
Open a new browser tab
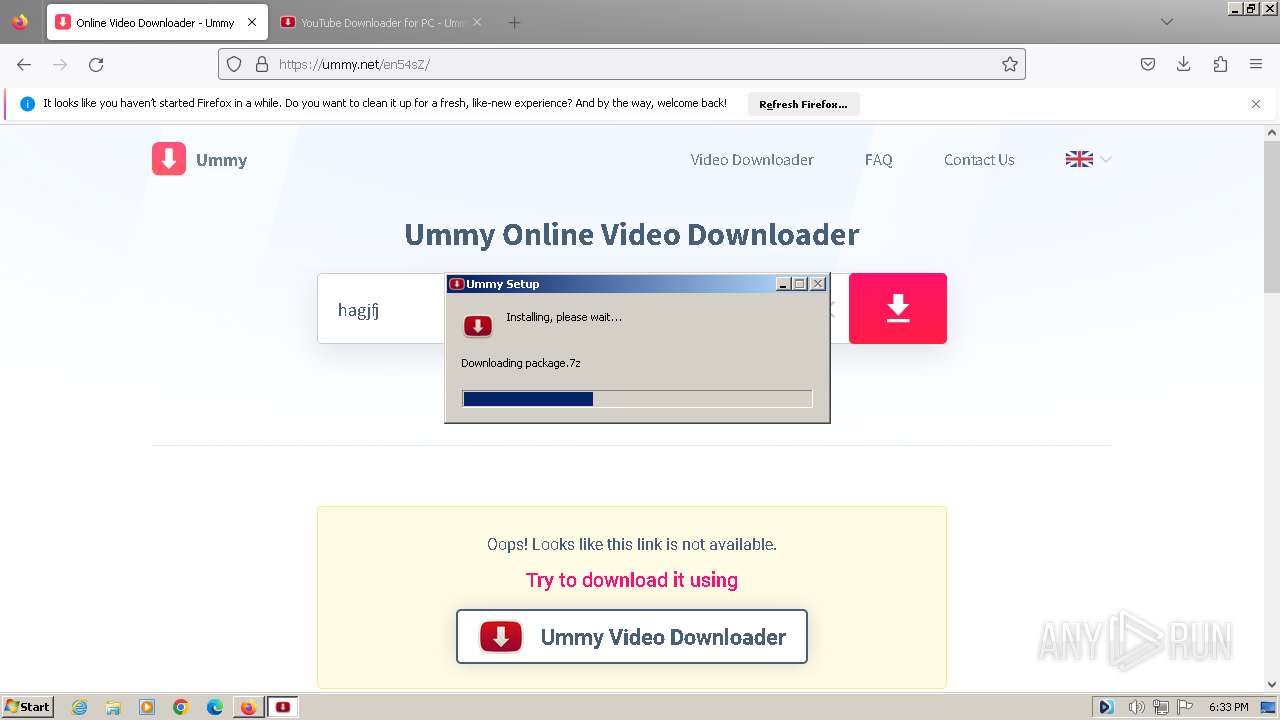click(x=514, y=22)
